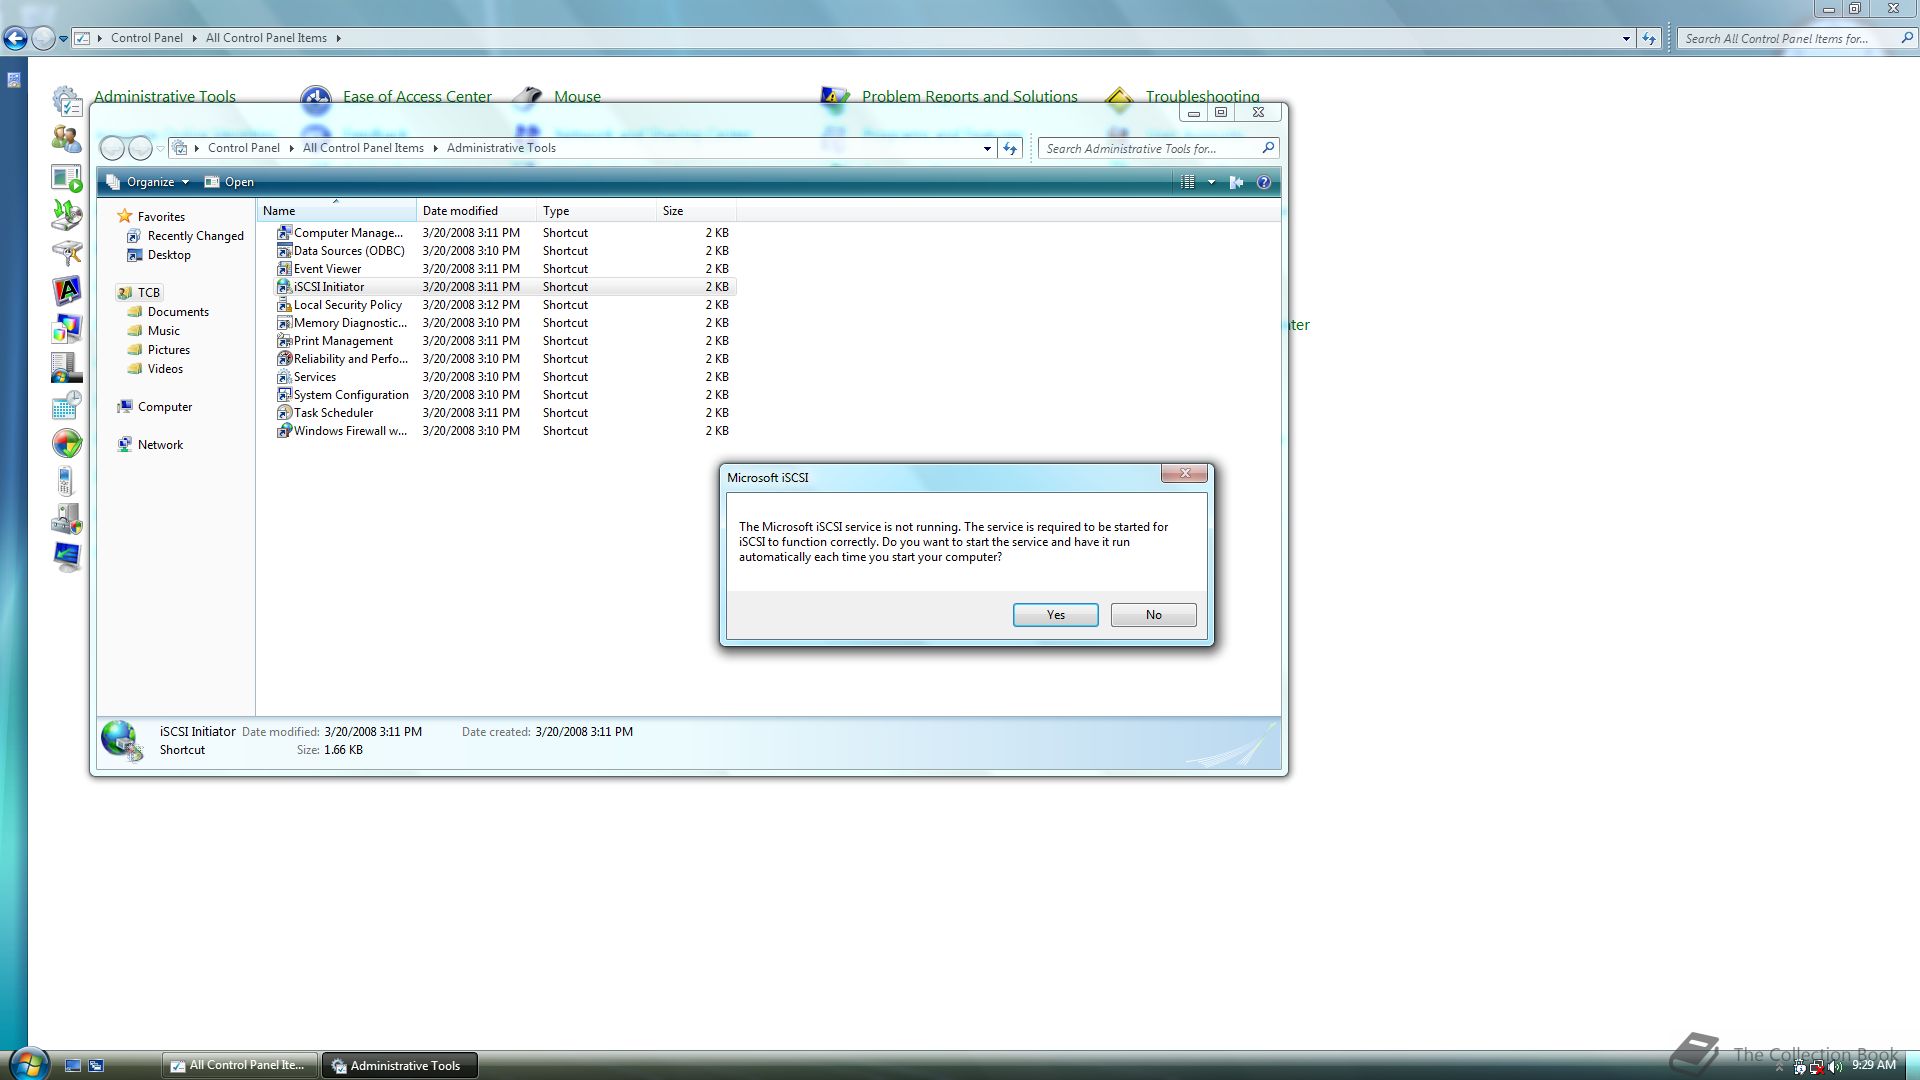Switch to Administrative Tools taskbar button
This screenshot has height=1080, width=1920.
click(x=399, y=1066)
